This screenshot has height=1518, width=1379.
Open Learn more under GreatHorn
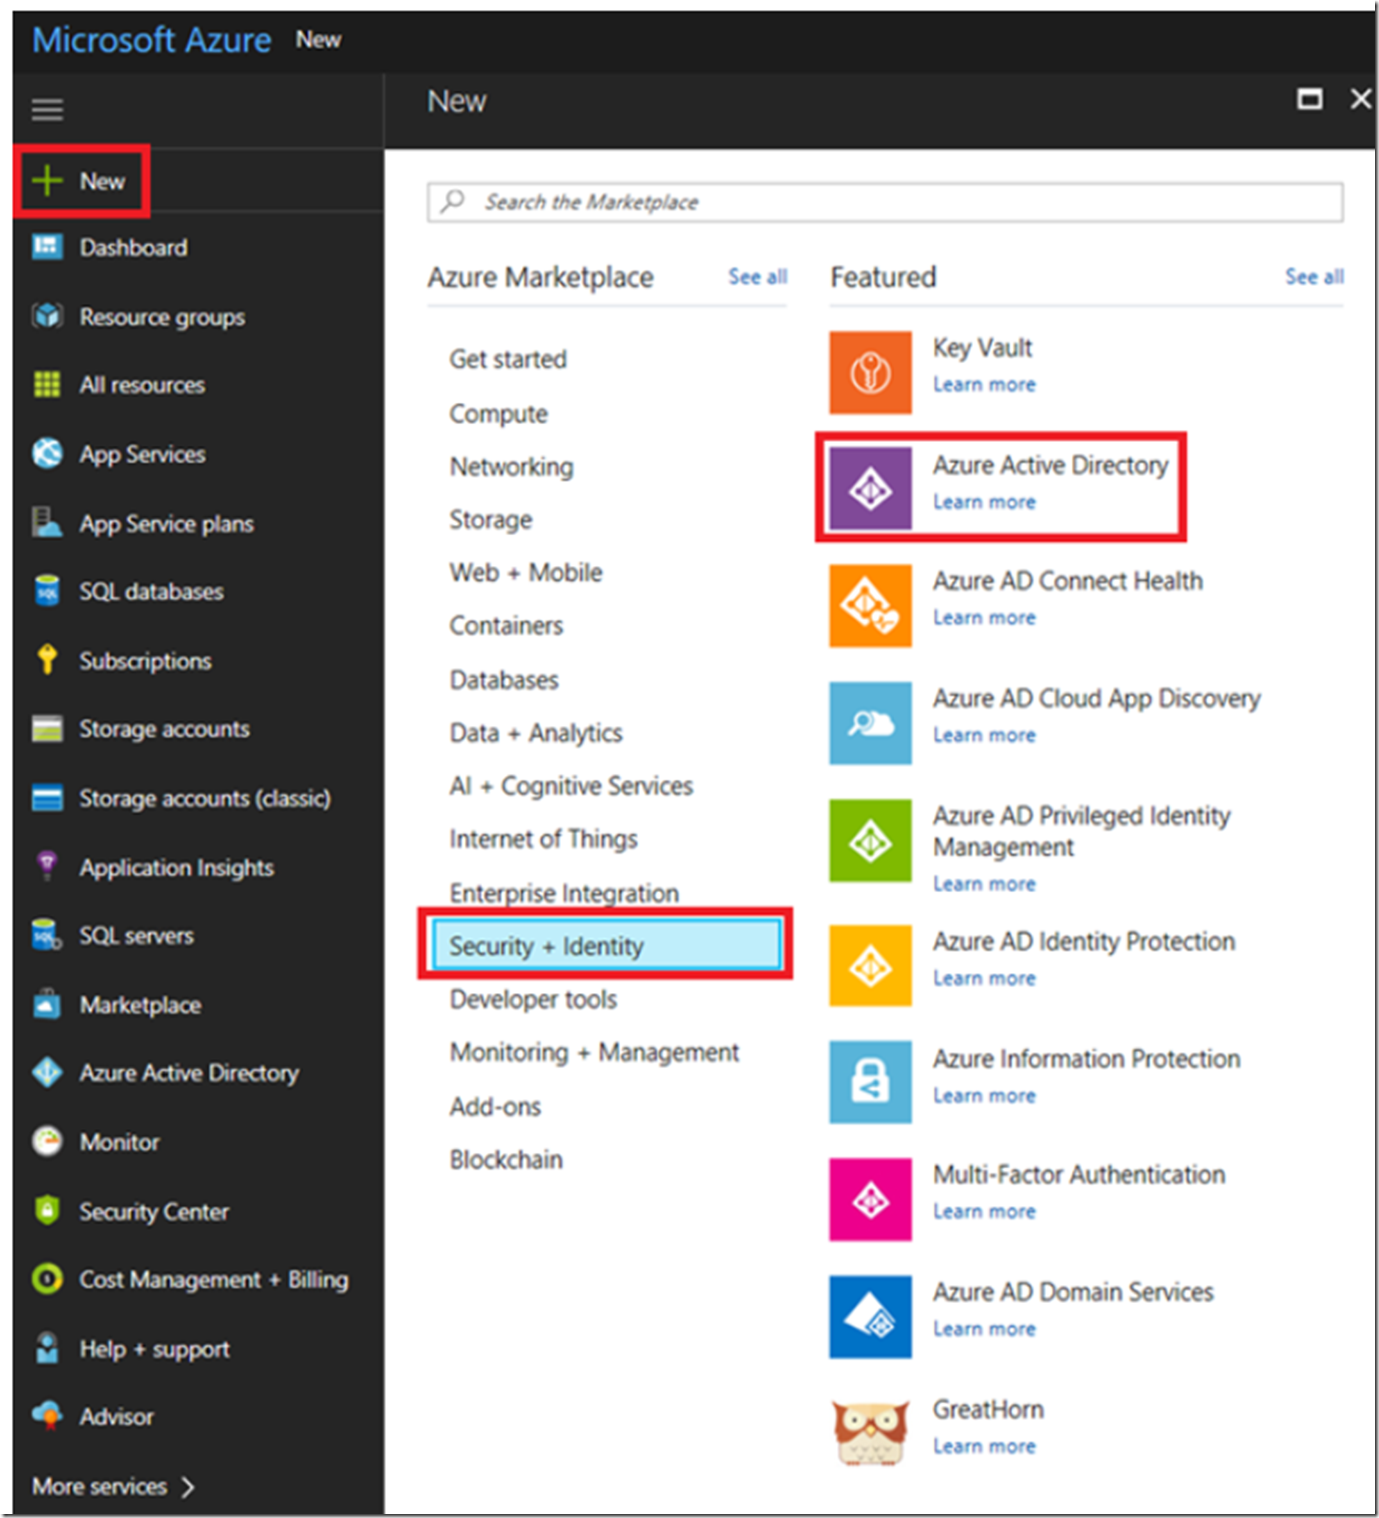coord(984,1446)
